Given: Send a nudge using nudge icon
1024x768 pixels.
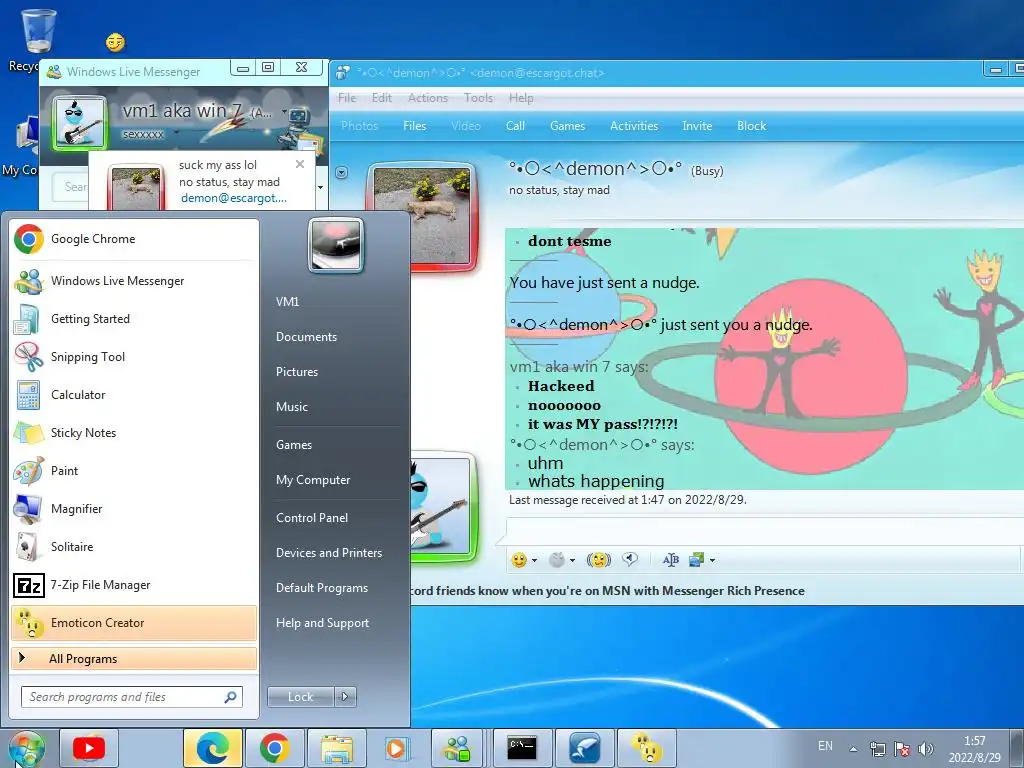Looking at the screenshot, I should (x=598, y=560).
